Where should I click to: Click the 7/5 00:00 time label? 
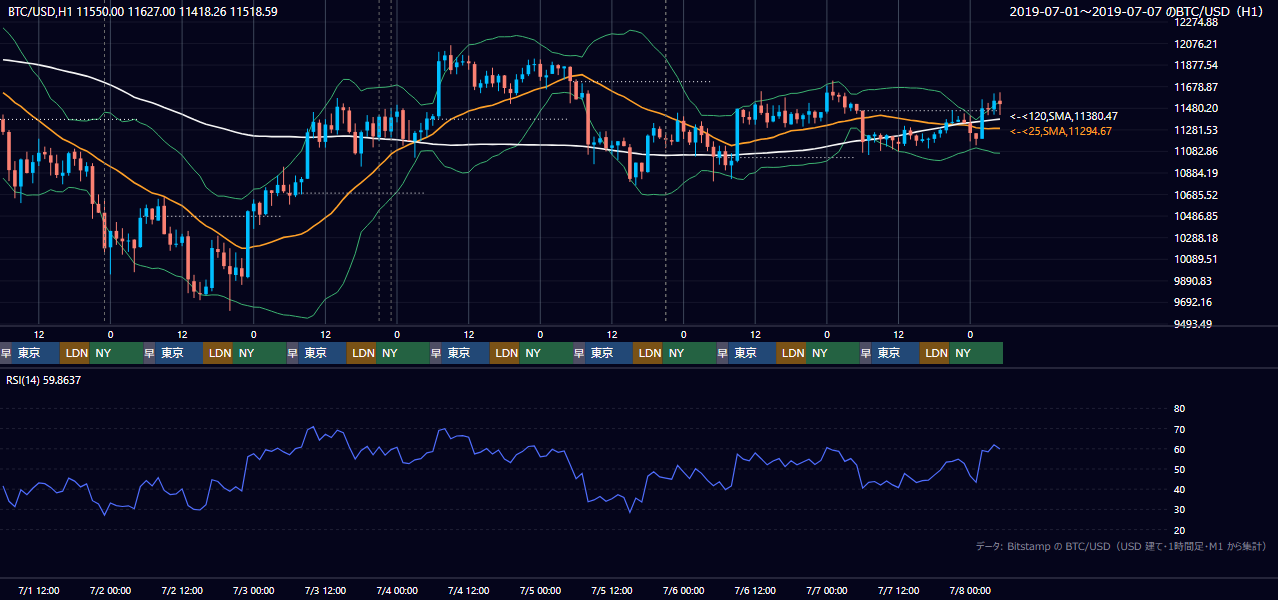click(540, 591)
